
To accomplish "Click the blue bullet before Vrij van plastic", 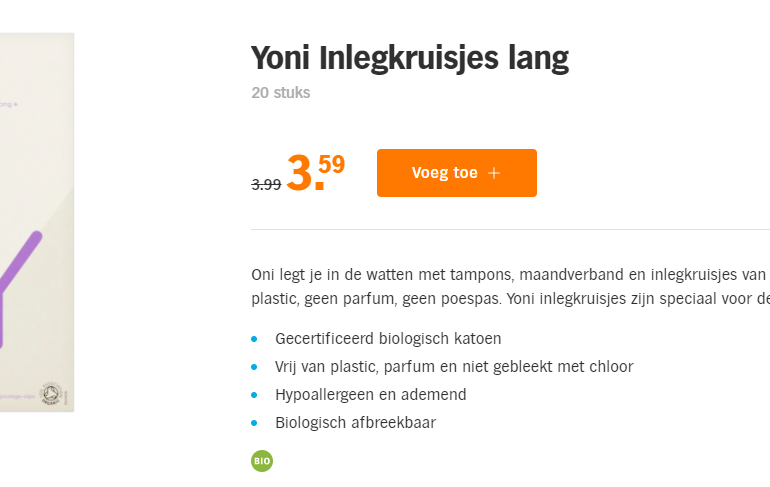I will click(x=255, y=367).
